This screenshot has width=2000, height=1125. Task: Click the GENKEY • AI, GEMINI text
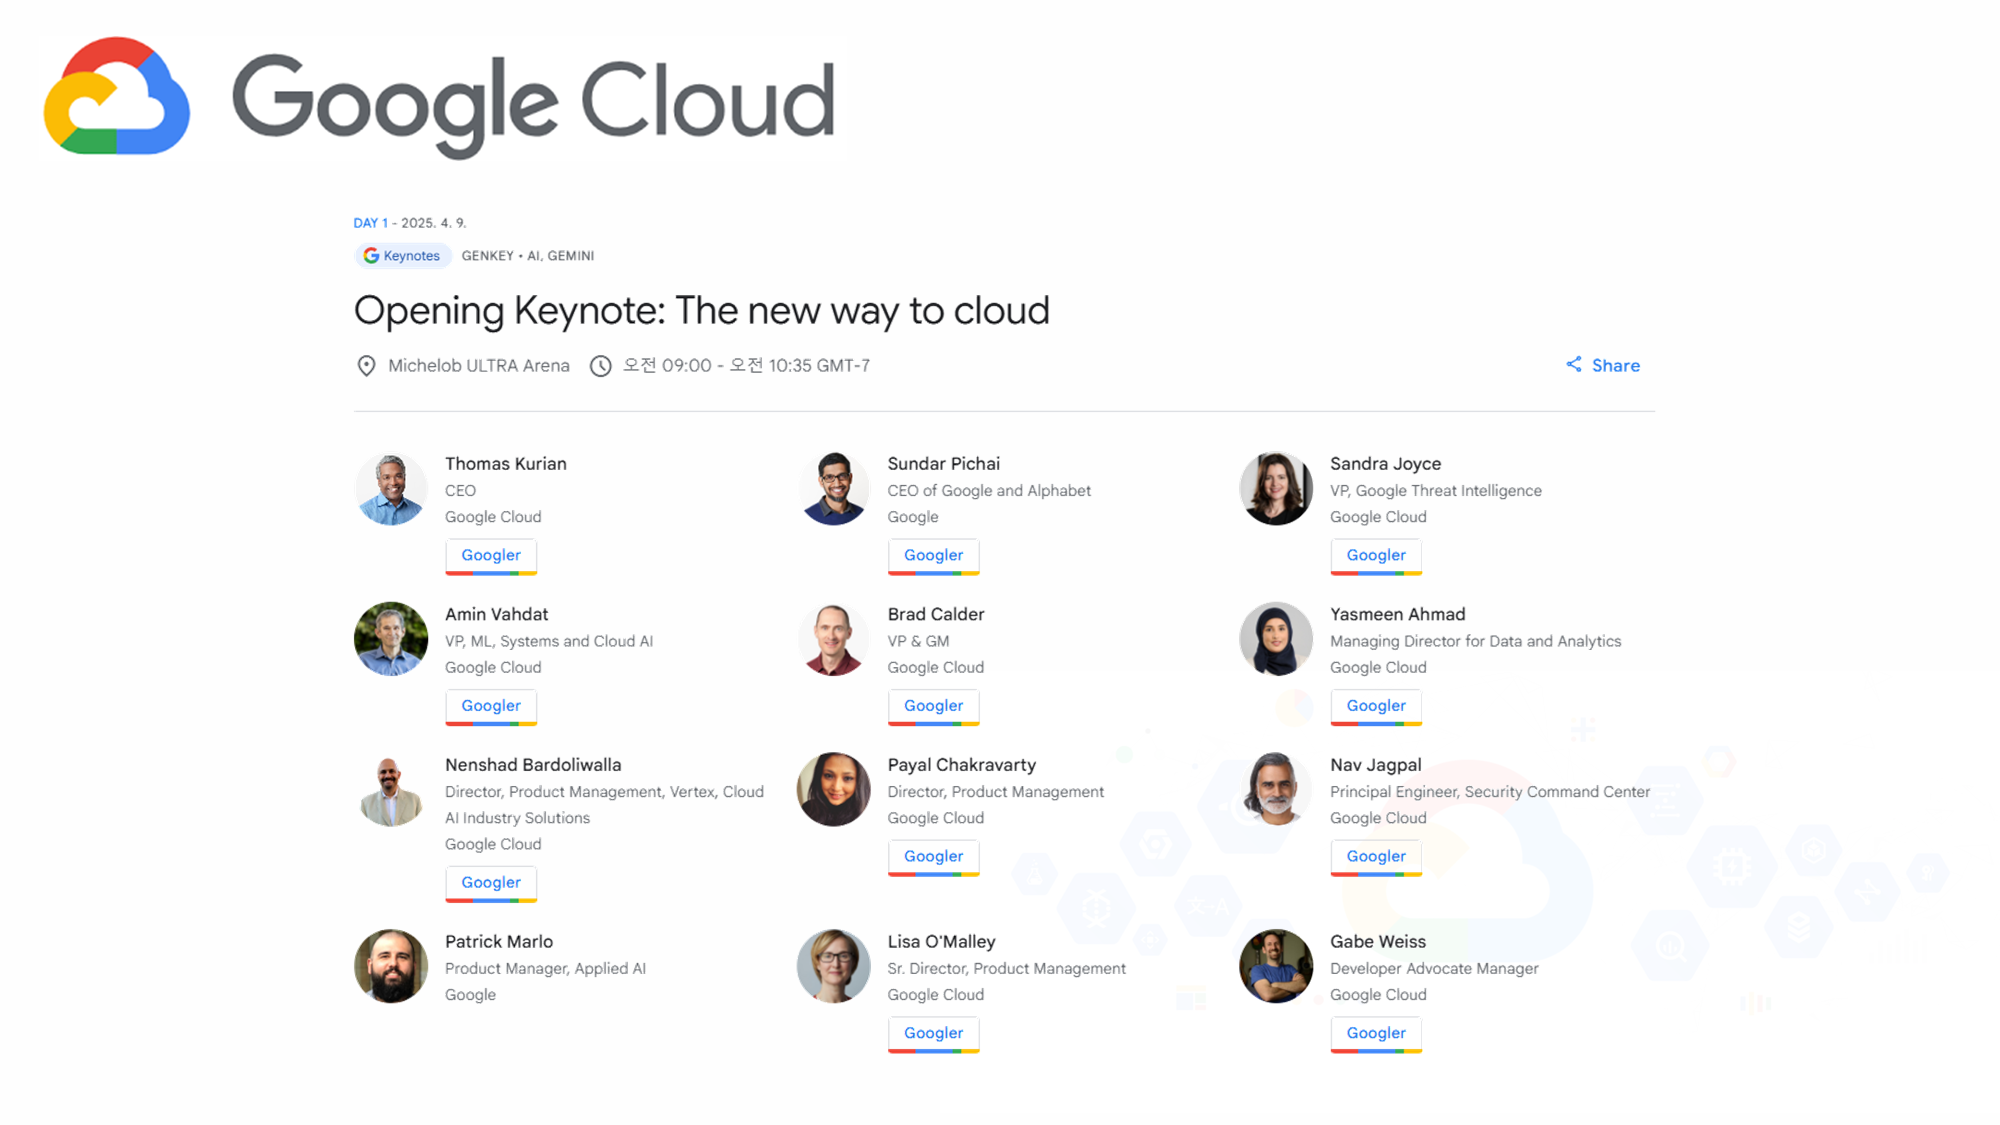(x=528, y=256)
